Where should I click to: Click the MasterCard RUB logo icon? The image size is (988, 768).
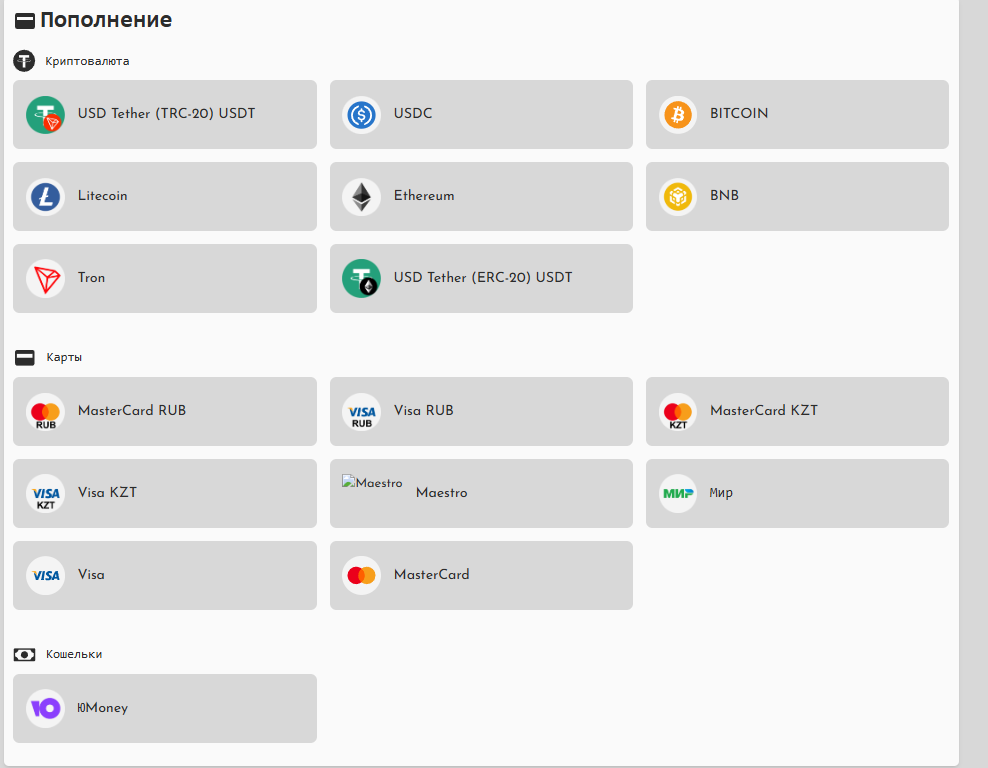45,411
